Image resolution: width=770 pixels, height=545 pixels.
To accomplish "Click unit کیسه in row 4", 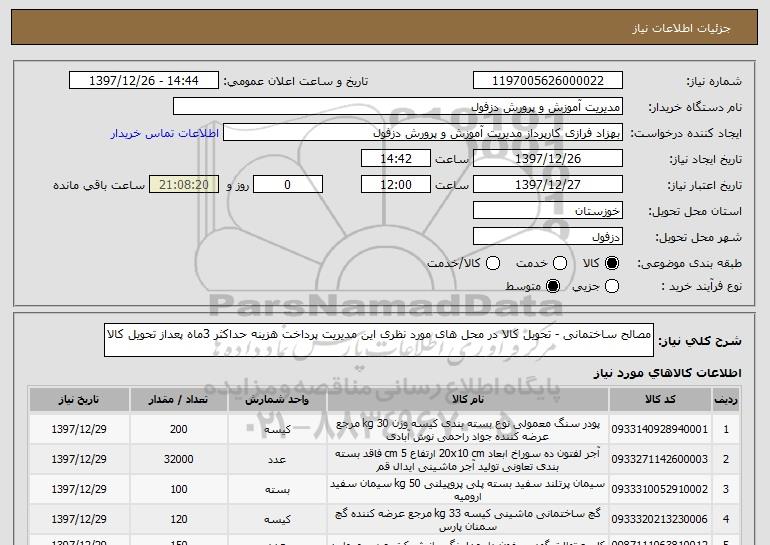I will pos(277,519).
